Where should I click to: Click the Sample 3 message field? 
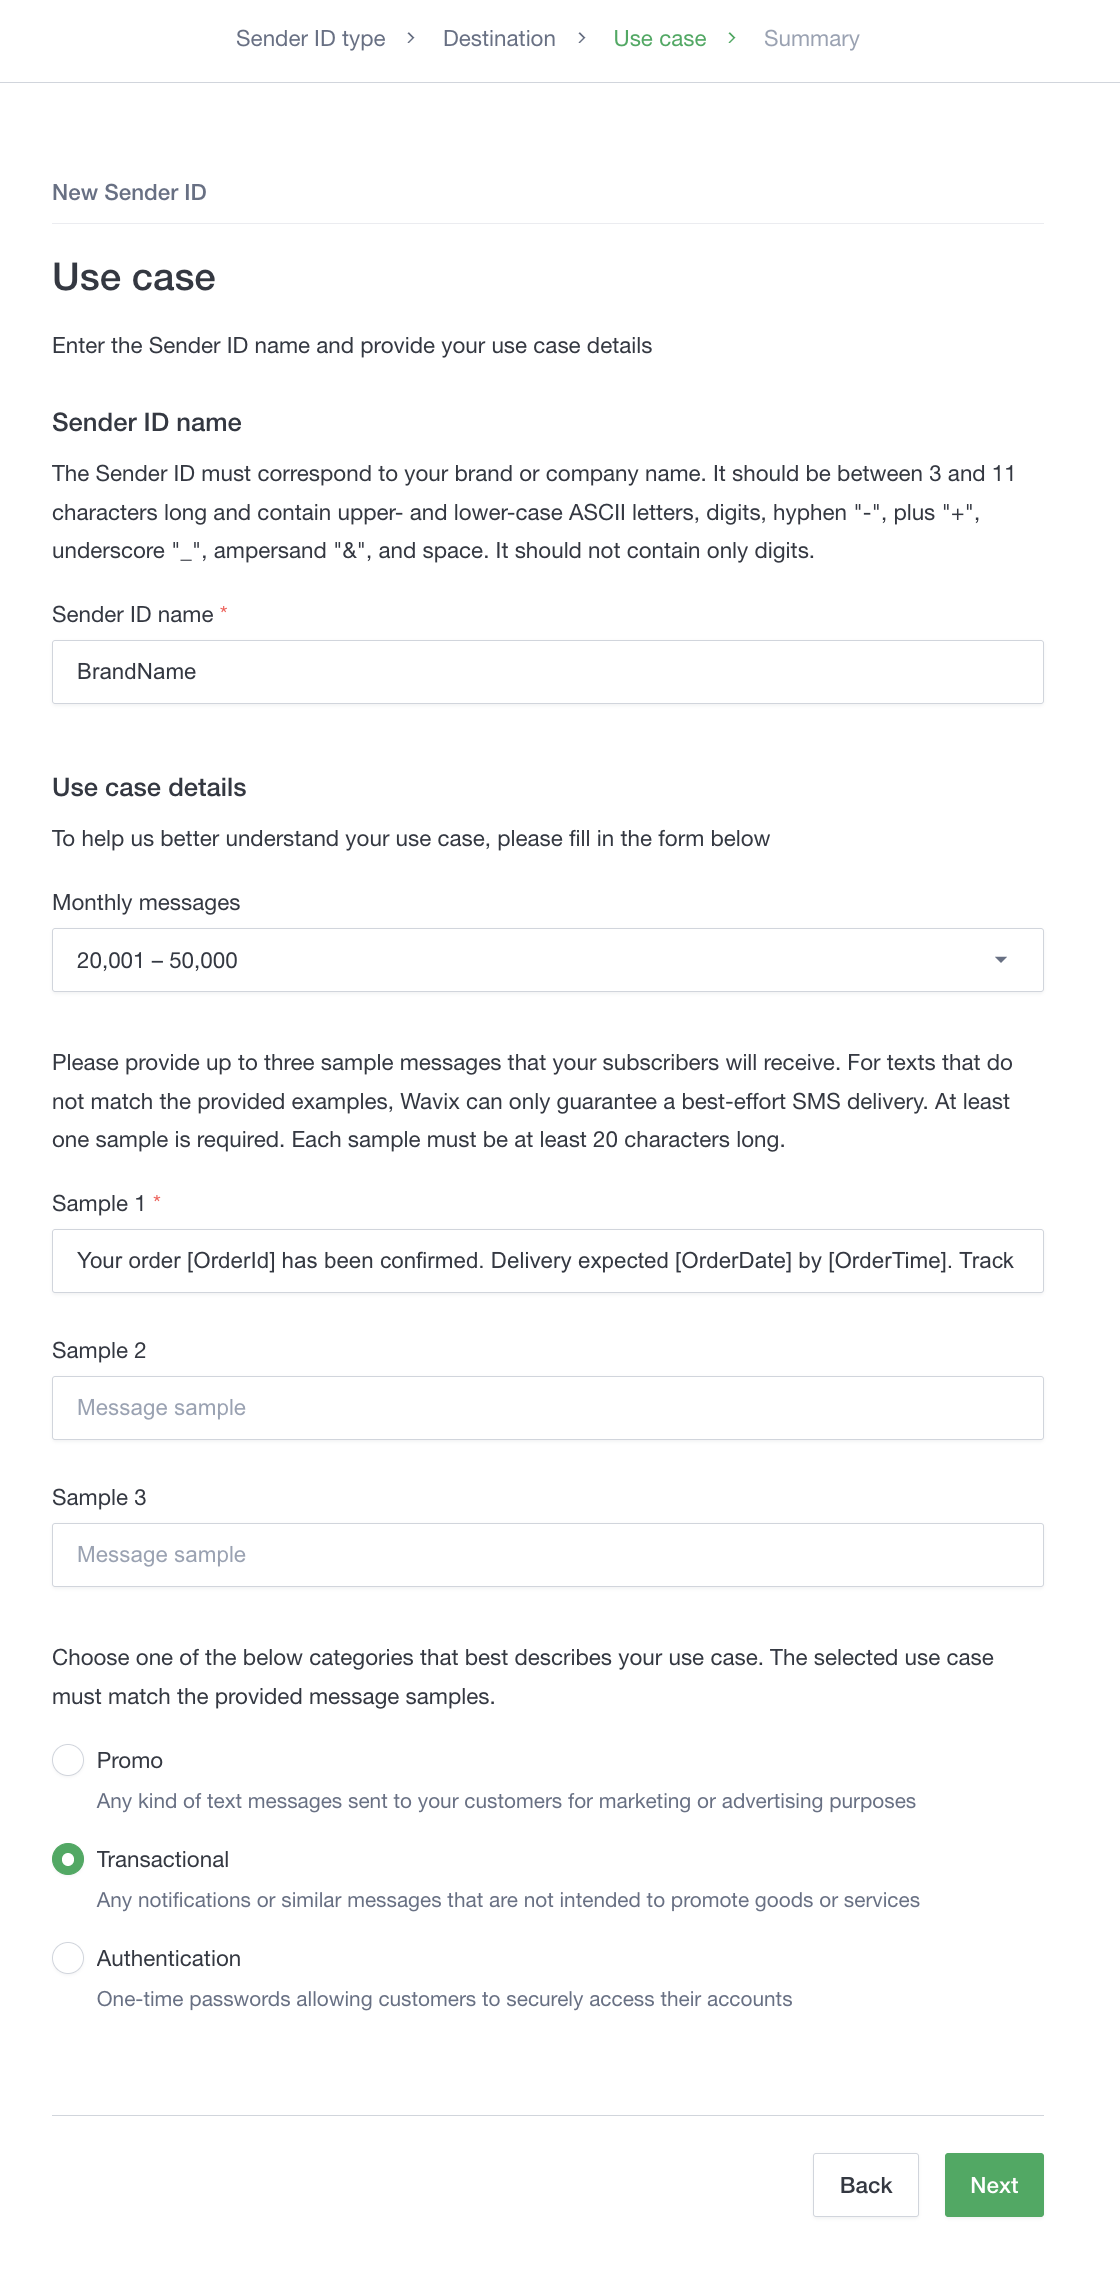pos(547,1555)
